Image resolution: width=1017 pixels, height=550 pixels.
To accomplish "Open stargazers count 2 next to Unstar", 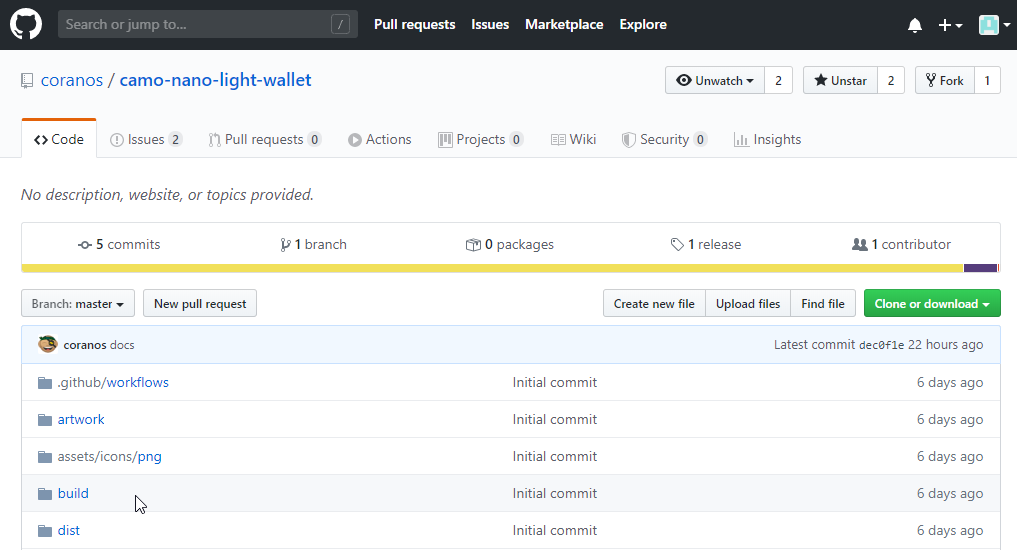I will pos(891,80).
